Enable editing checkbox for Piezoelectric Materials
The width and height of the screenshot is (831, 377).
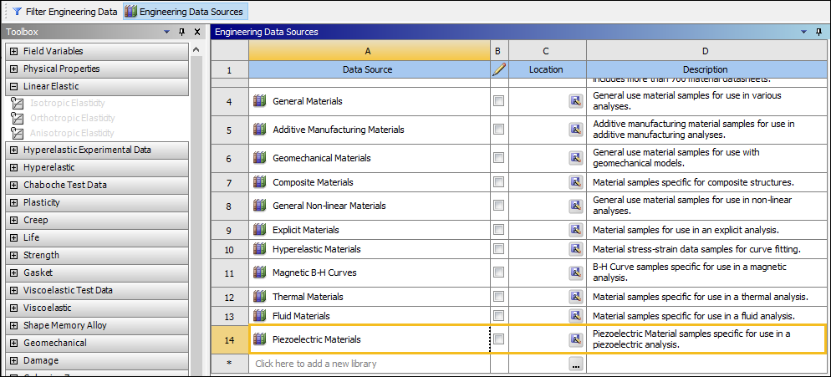[498, 339]
